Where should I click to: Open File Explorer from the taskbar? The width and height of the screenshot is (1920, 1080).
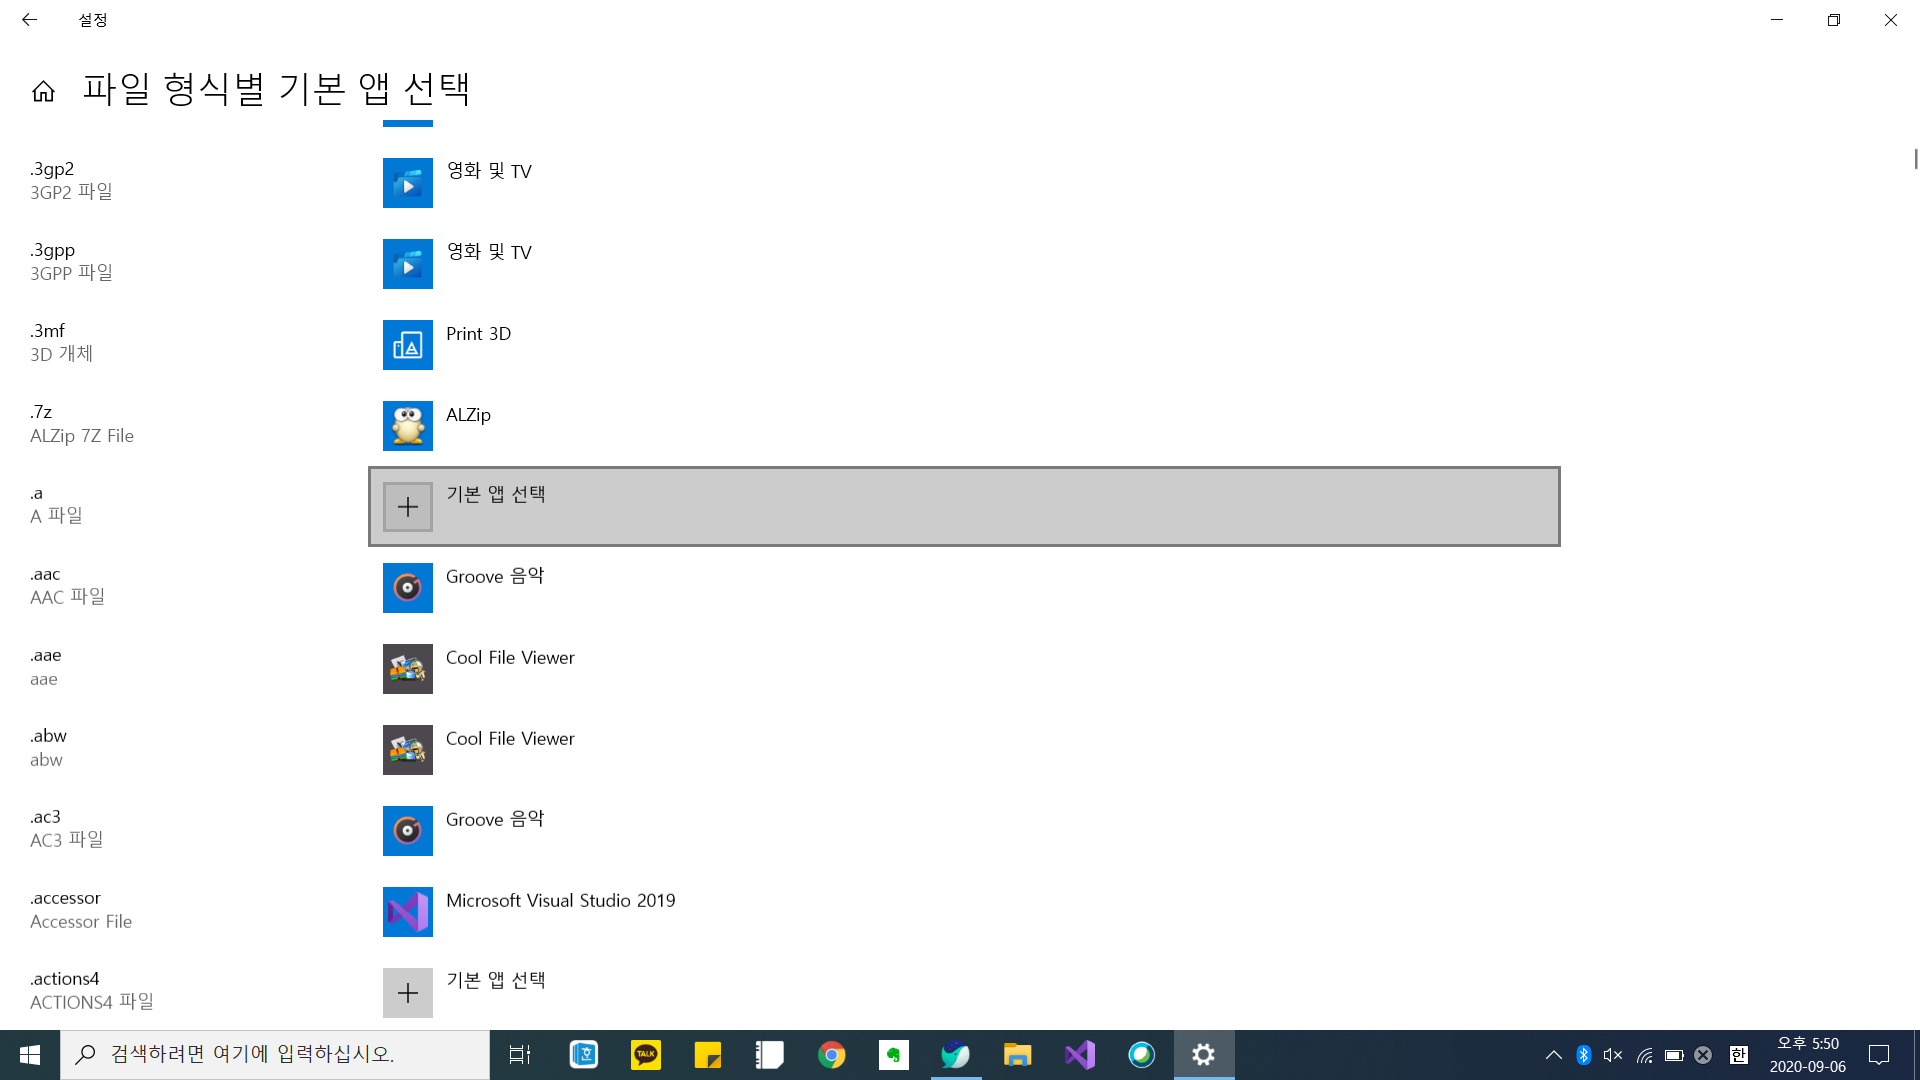coord(1017,1054)
